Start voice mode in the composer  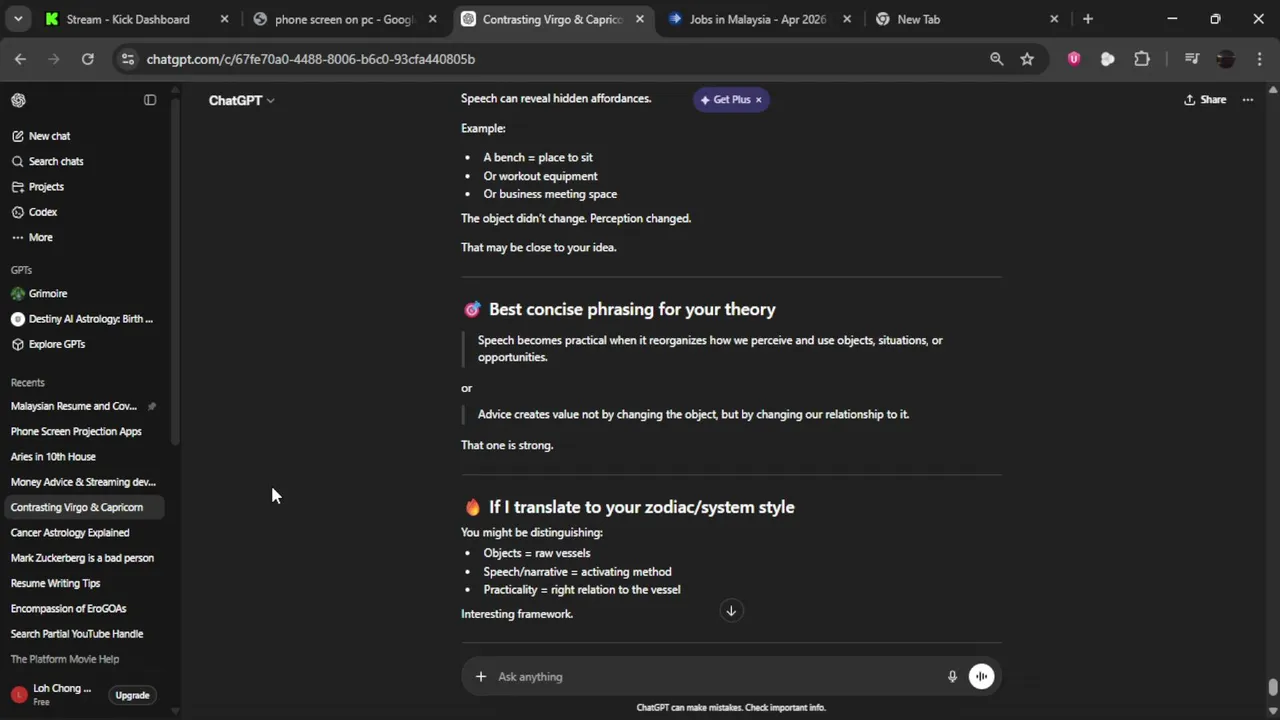981,677
